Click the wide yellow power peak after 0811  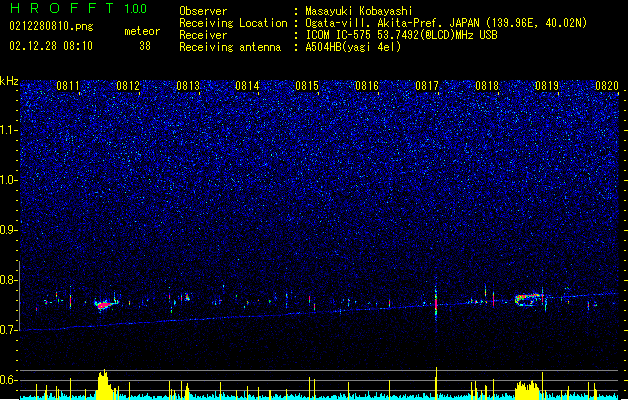pyautogui.click(x=104, y=384)
